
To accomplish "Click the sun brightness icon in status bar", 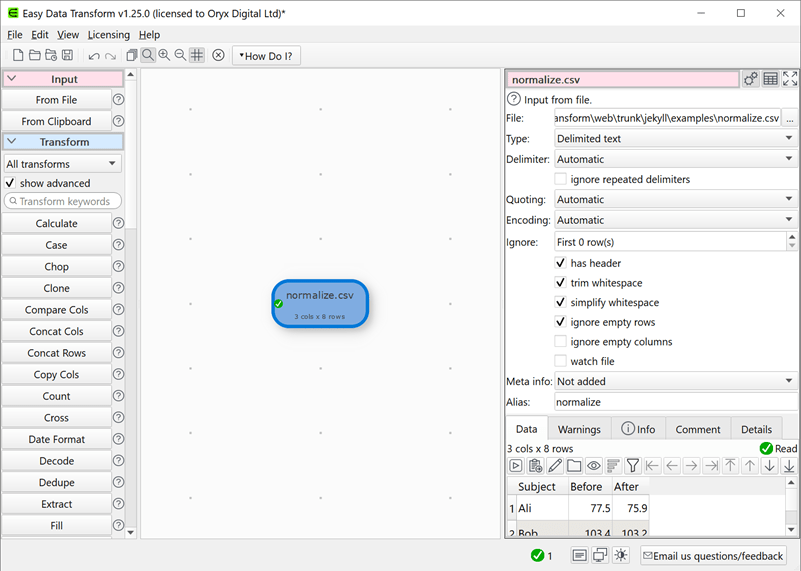I will click(621, 555).
